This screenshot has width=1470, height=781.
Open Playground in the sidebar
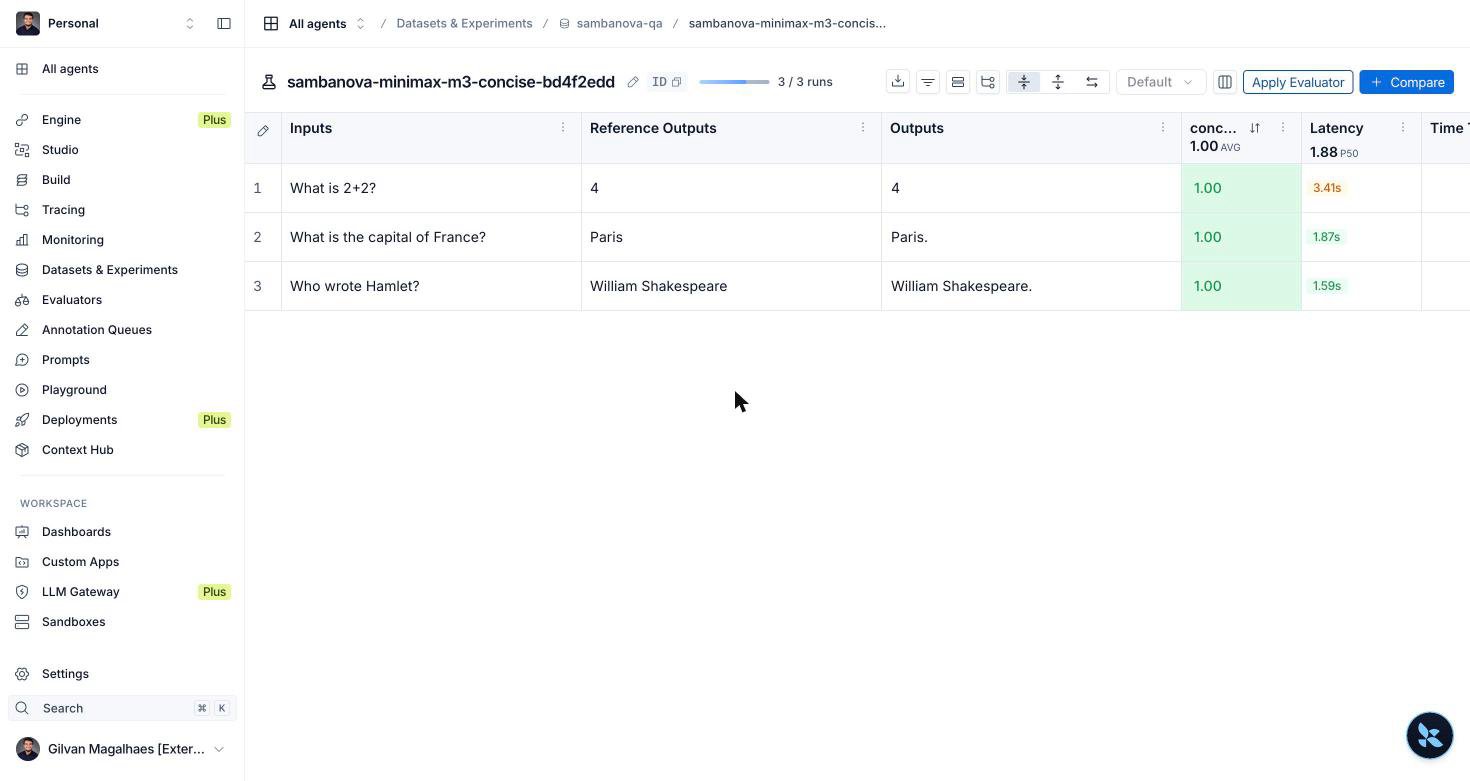pos(122,390)
